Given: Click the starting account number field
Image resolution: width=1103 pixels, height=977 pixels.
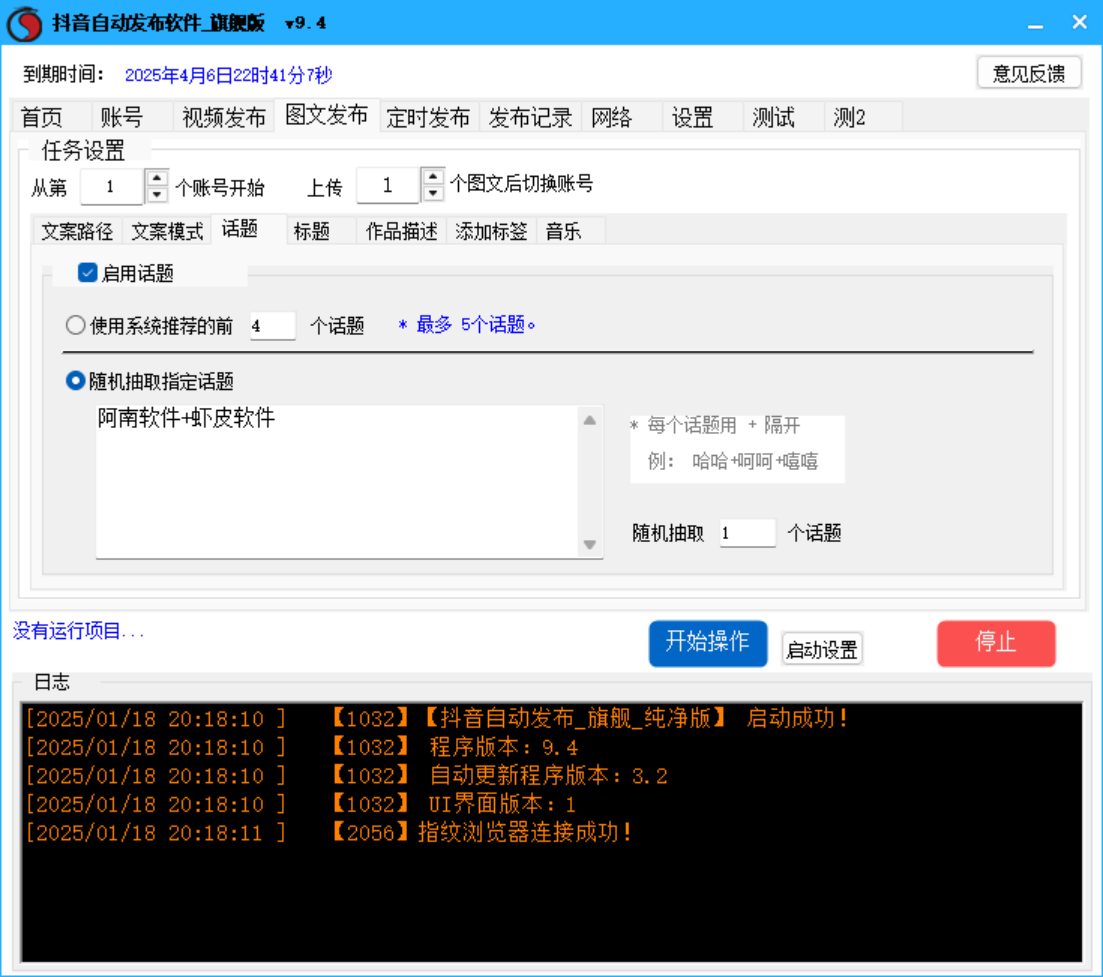Looking at the screenshot, I should point(111,186).
